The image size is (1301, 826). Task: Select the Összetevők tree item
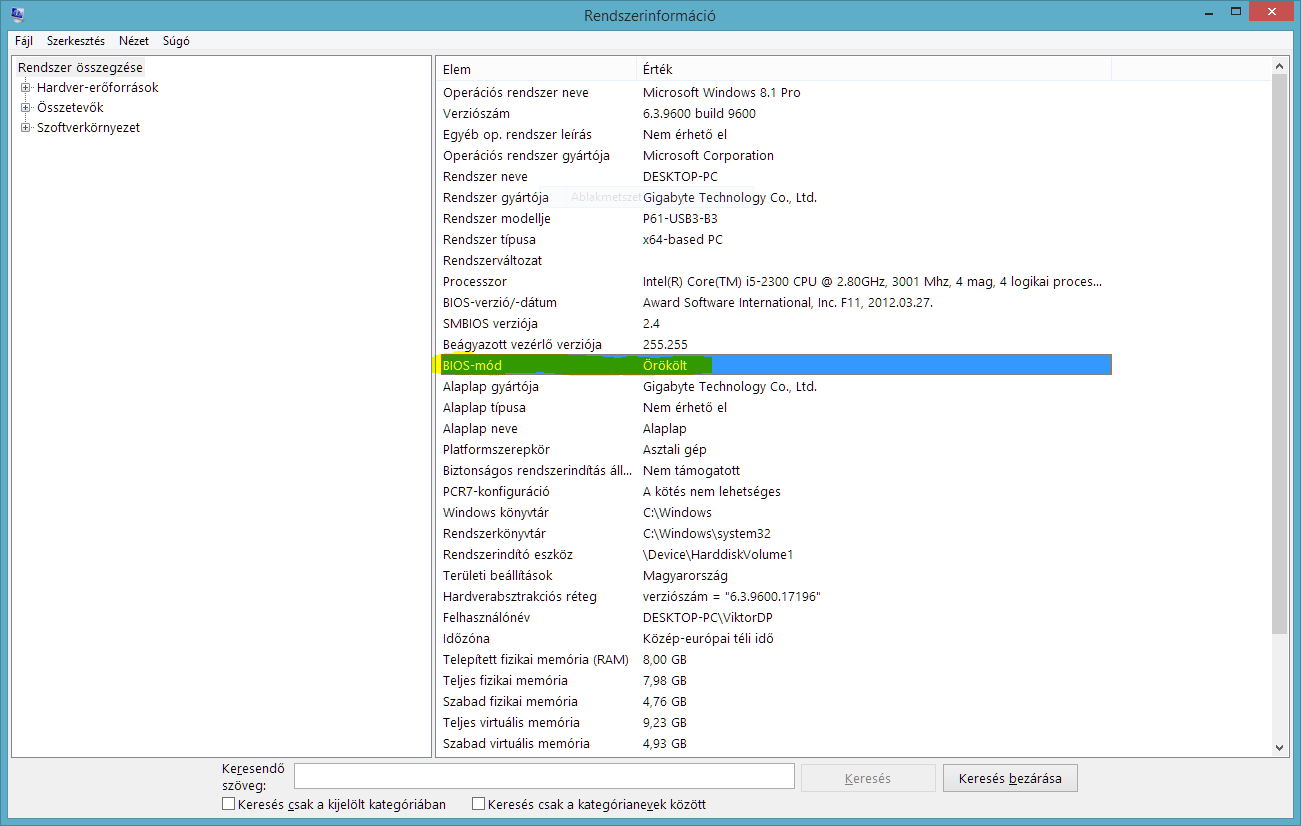[x=70, y=108]
